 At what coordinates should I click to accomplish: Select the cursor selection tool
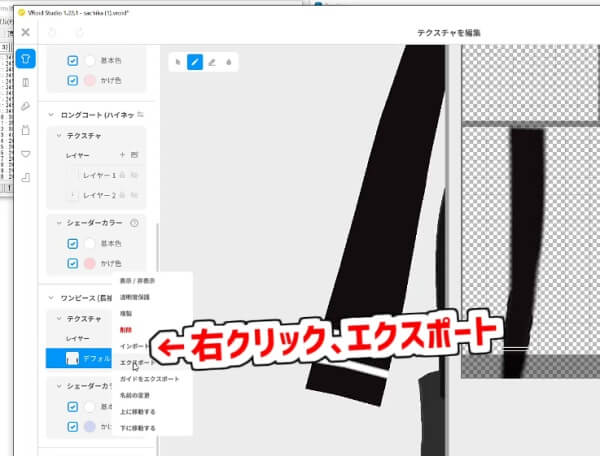[178, 62]
